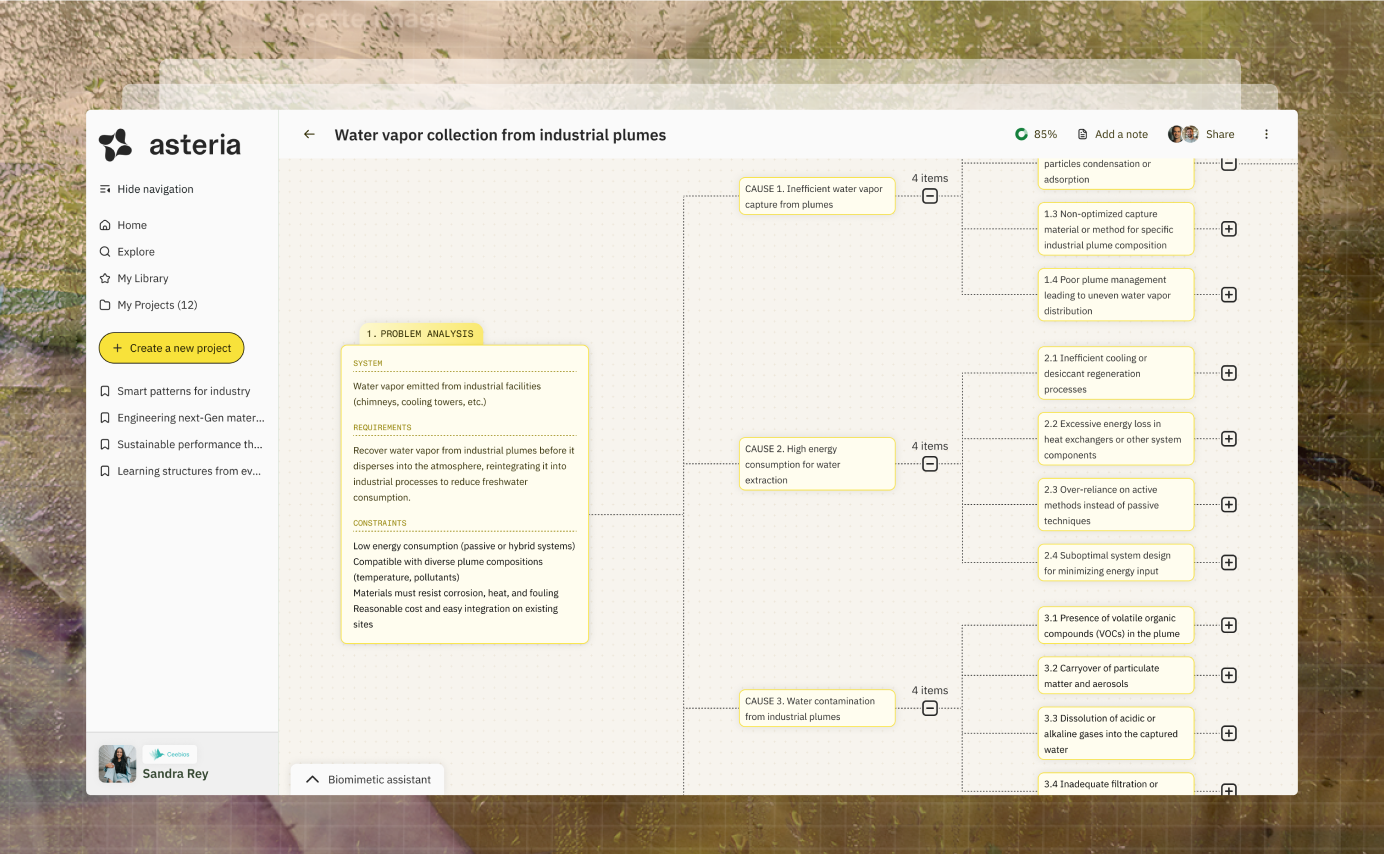Open bookmark Smart patterns for industry
Image resolution: width=1384 pixels, height=854 pixels.
point(183,391)
